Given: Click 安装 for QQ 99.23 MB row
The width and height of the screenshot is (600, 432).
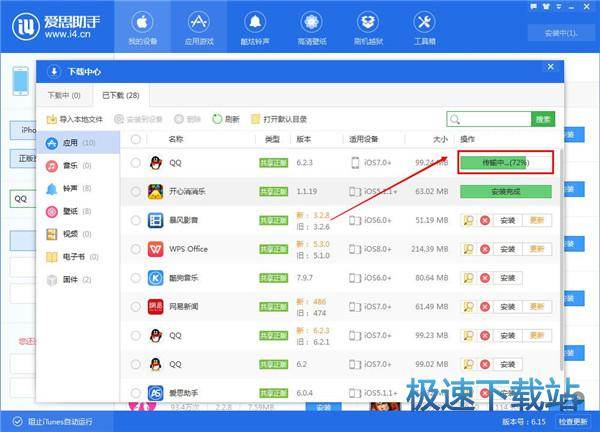Looking at the screenshot, I should [507, 336].
